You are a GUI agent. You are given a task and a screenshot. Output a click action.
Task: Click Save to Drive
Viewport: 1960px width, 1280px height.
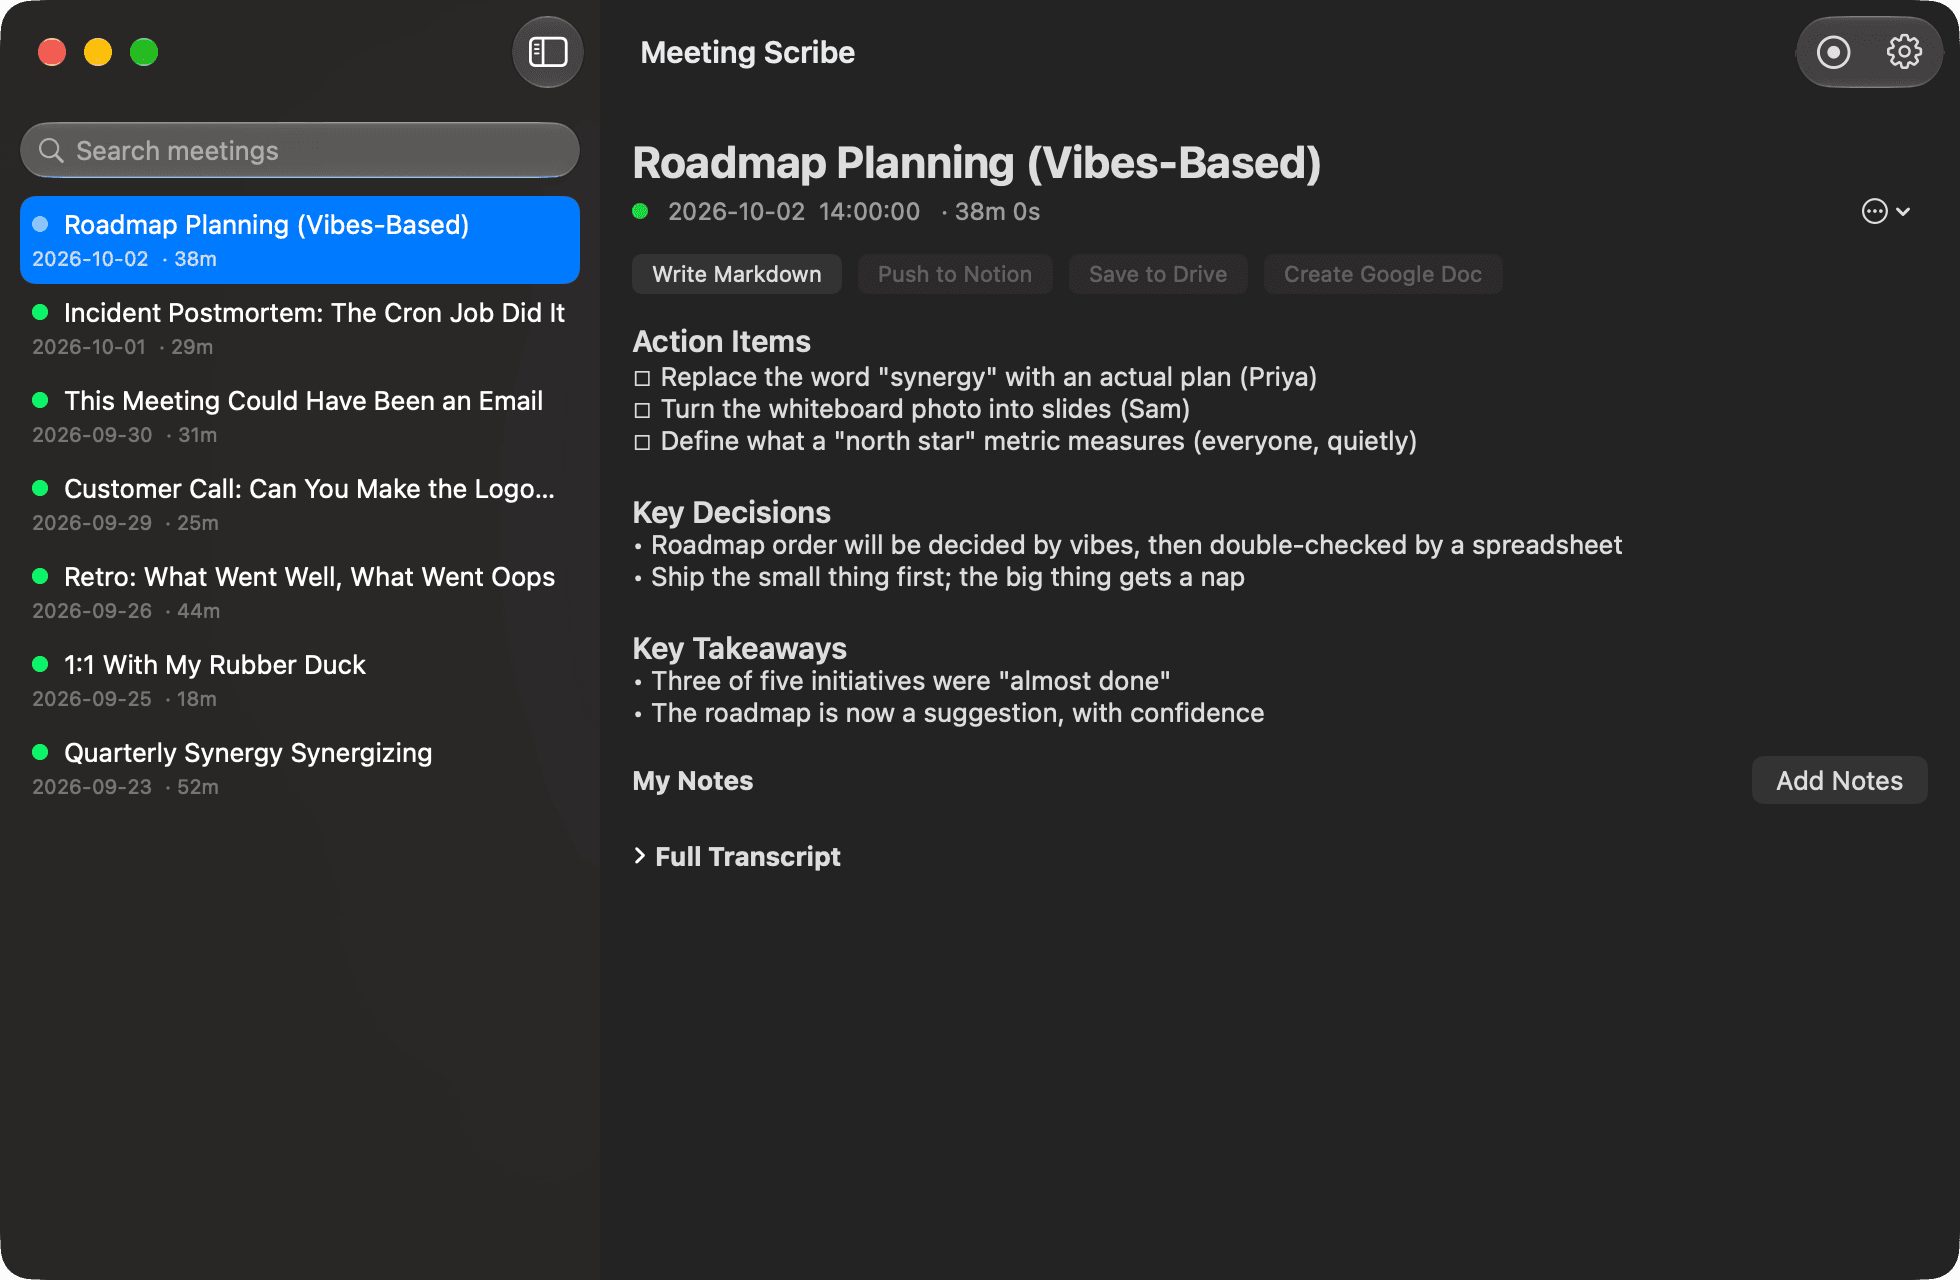(x=1158, y=274)
